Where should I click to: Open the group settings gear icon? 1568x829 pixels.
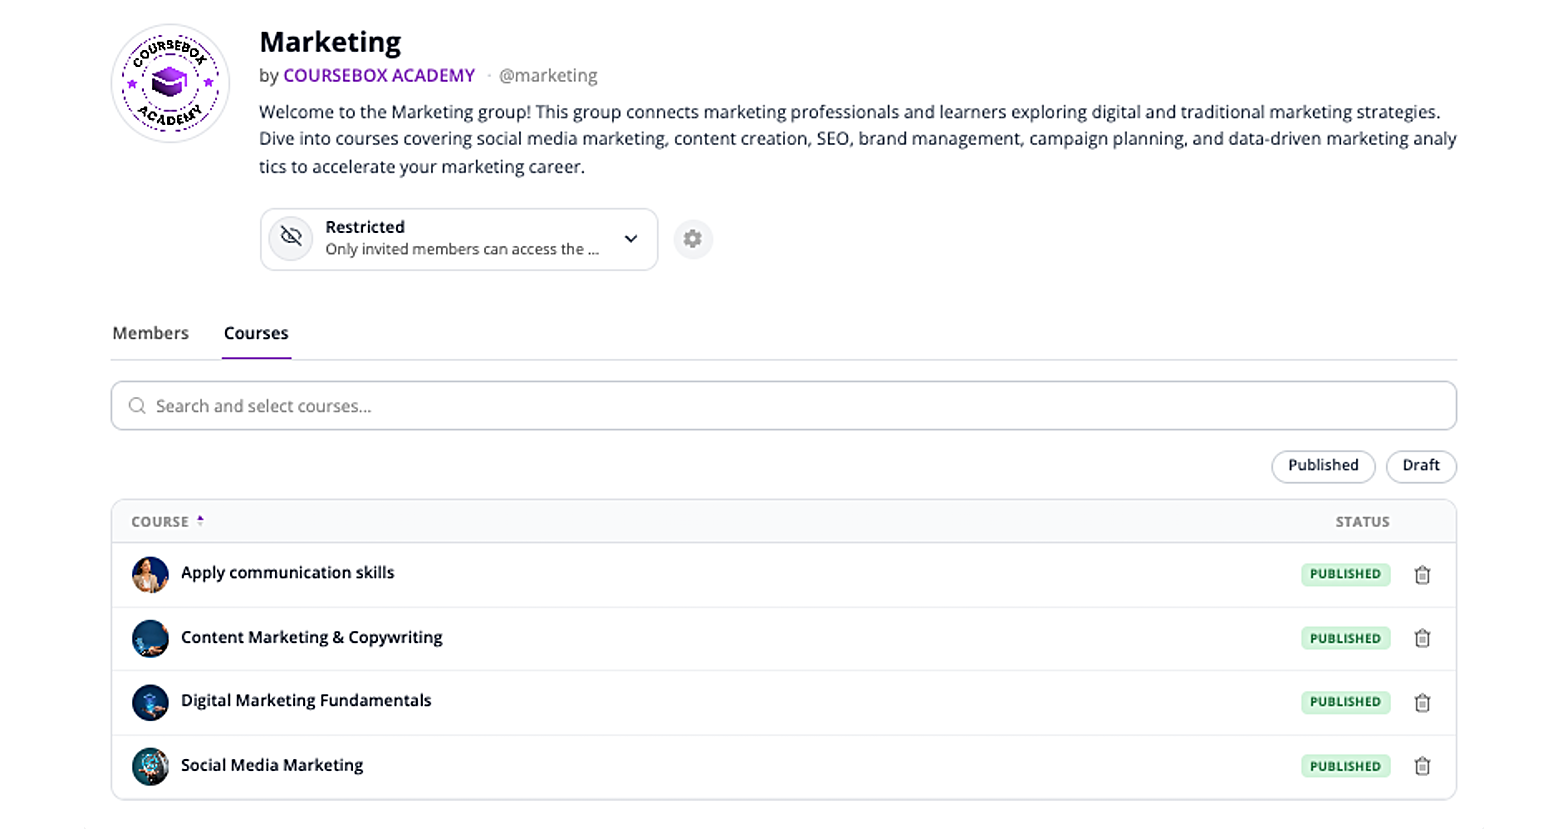692,239
